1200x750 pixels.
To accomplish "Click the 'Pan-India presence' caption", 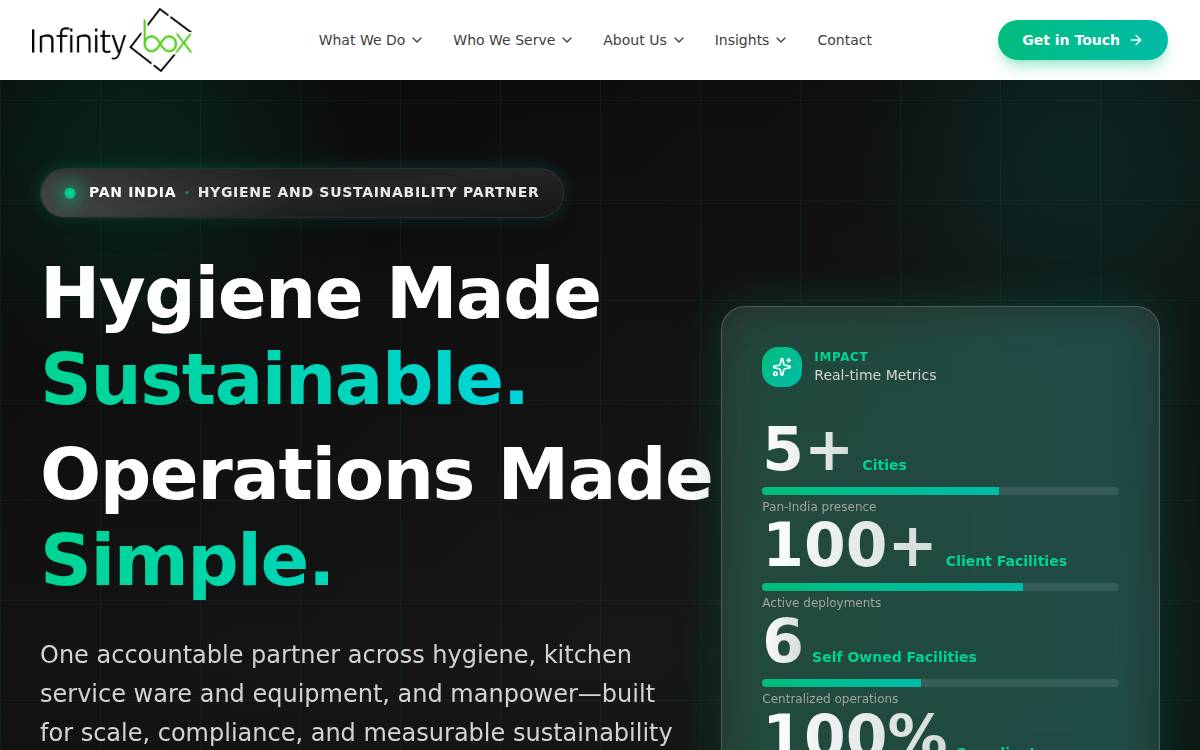I will [819, 507].
